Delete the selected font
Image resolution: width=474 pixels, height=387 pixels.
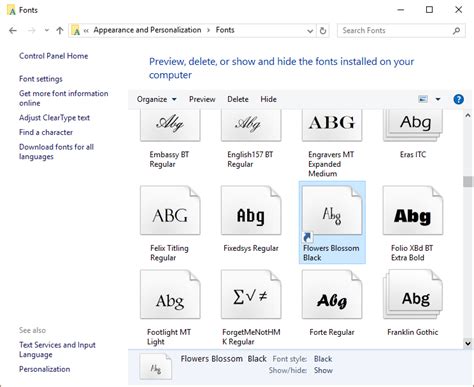point(238,99)
